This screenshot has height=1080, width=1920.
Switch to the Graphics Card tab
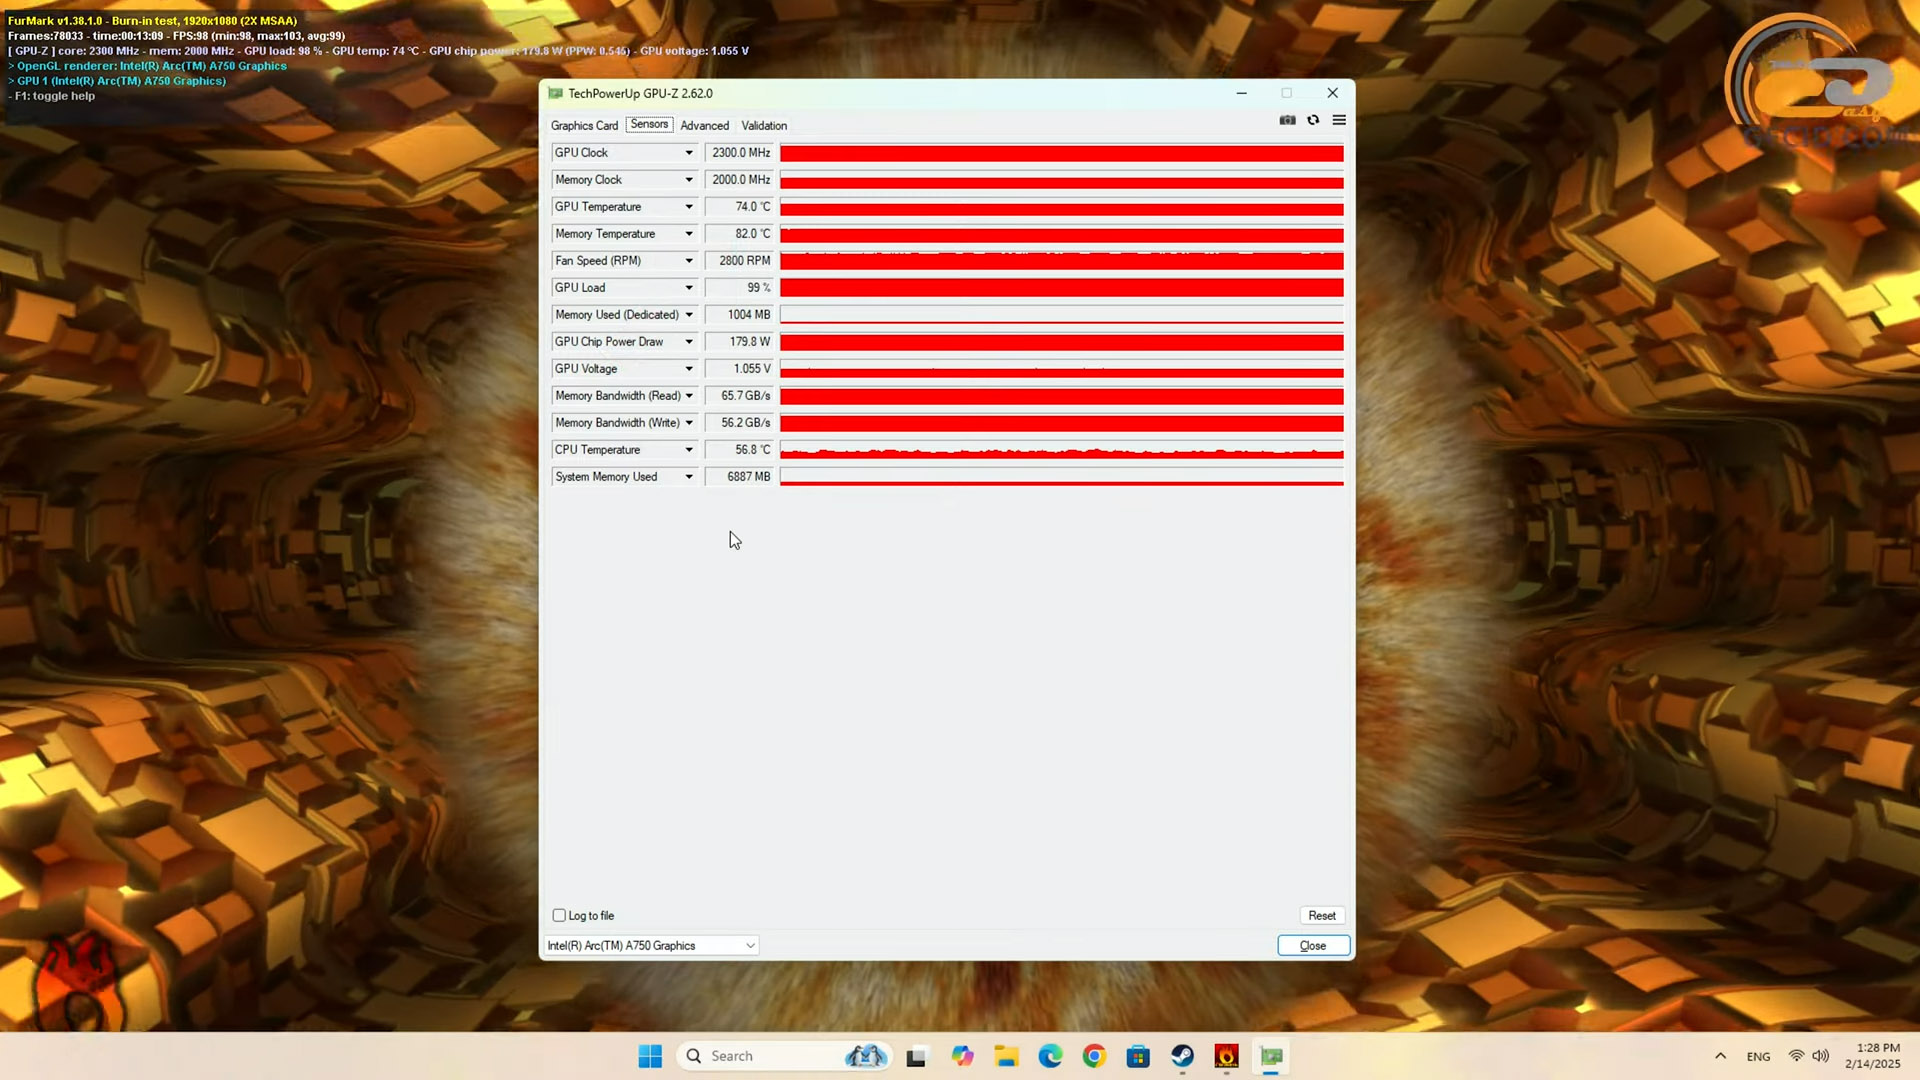click(584, 126)
